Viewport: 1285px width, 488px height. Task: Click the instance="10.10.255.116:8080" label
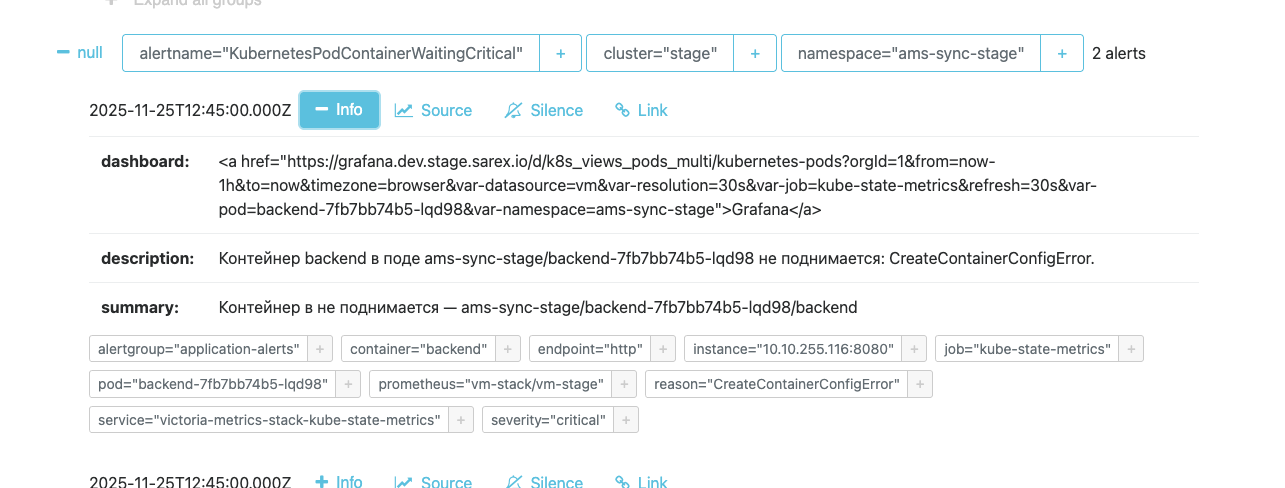click(x=793, y=349)
